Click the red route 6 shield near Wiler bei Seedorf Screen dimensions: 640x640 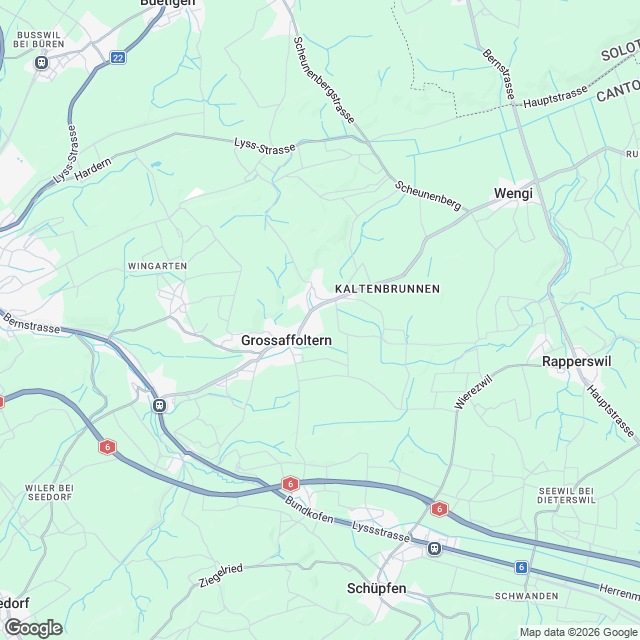[107, 447]
